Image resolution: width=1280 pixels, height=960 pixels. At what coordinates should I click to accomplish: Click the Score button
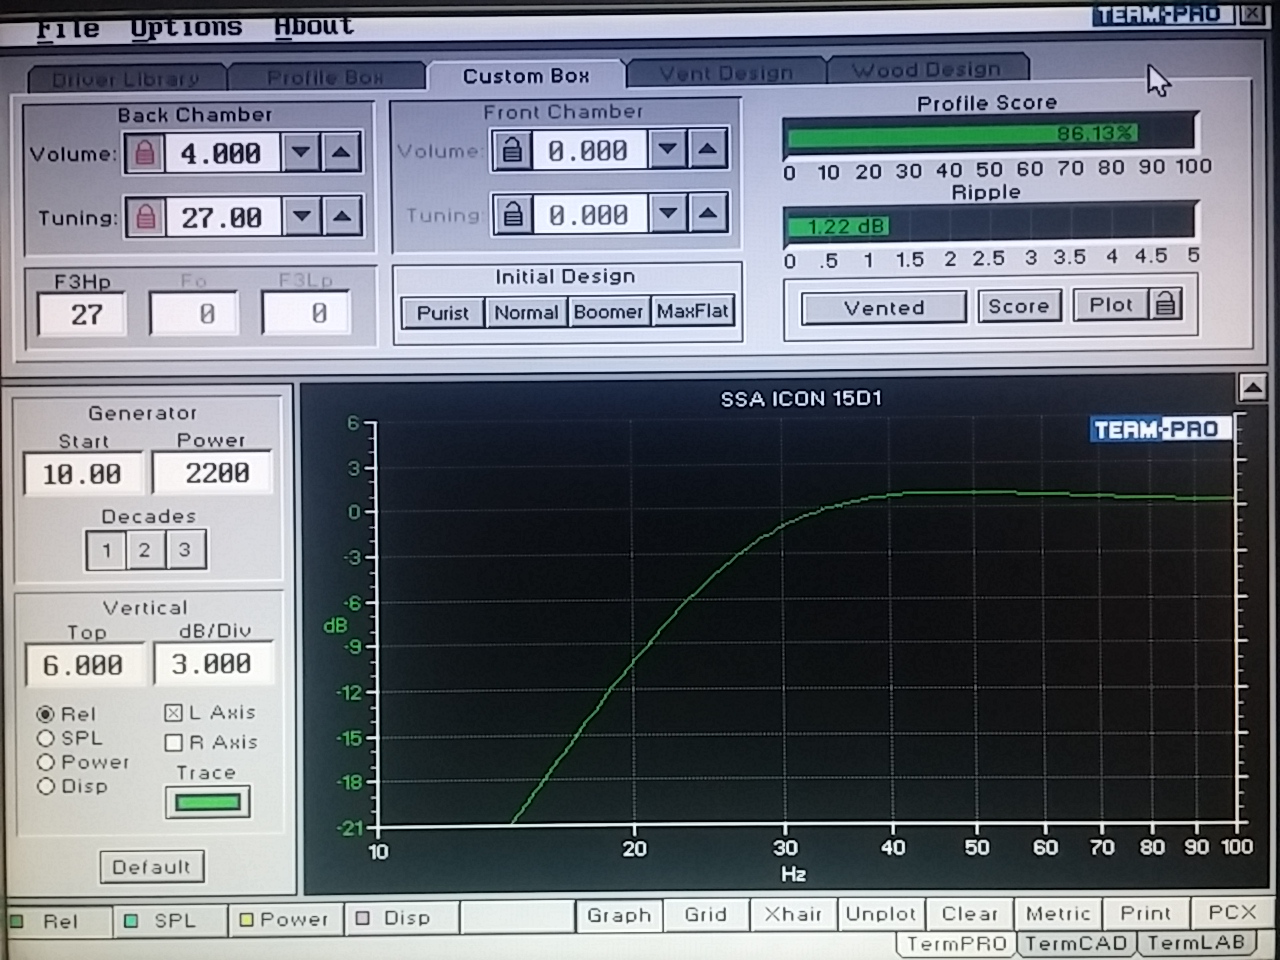tap(1019, 306)
